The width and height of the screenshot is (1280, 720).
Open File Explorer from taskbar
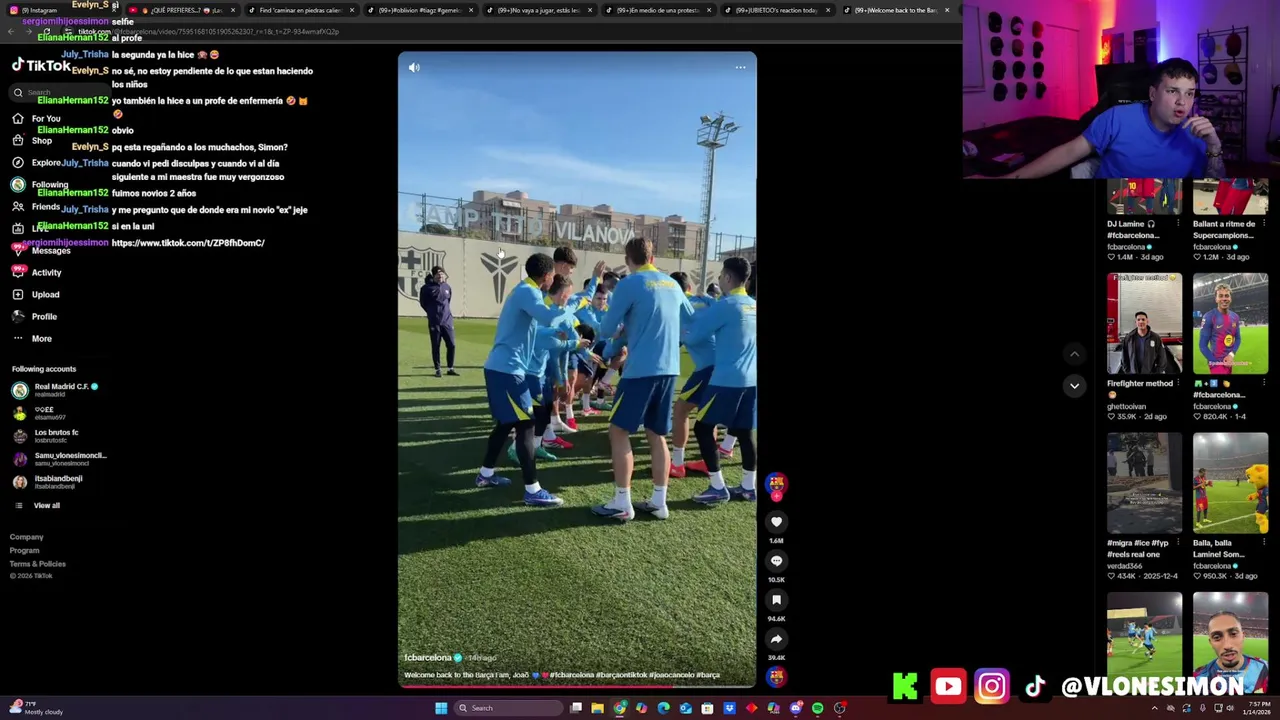[x=597, y=708]
